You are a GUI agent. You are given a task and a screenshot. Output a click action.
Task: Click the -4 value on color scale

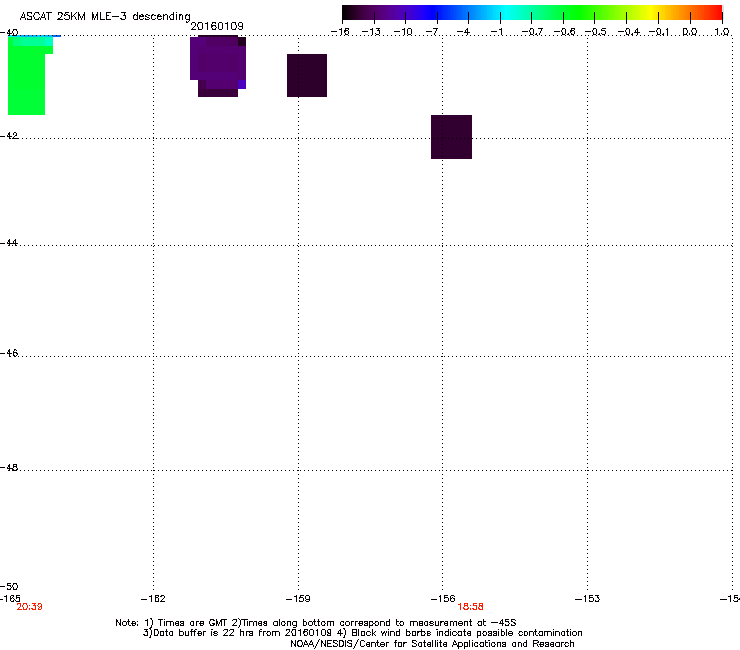463,32
